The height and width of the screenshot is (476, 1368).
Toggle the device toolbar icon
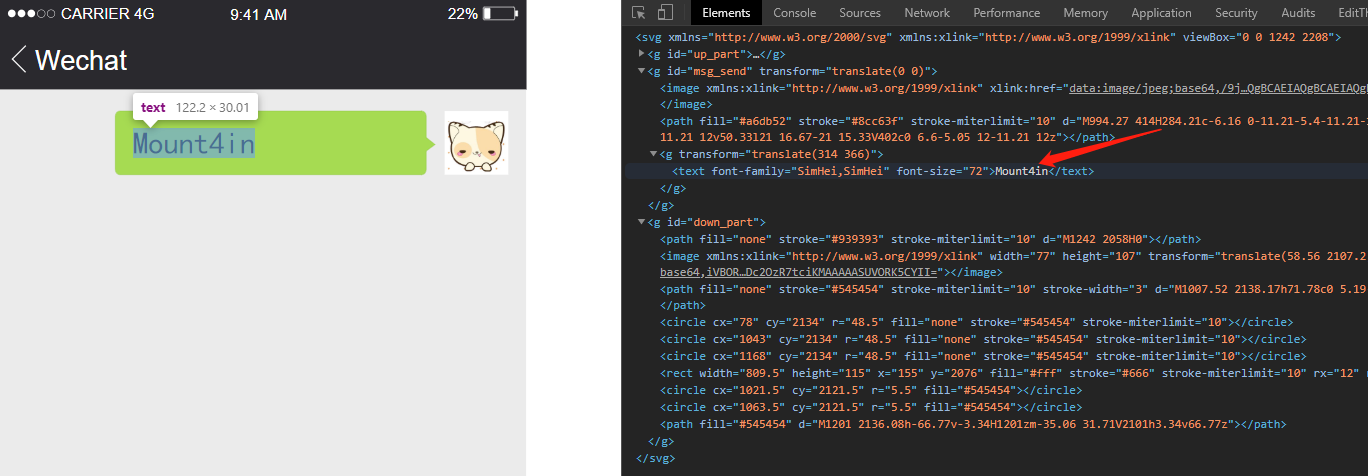click(x=665, y=13)
